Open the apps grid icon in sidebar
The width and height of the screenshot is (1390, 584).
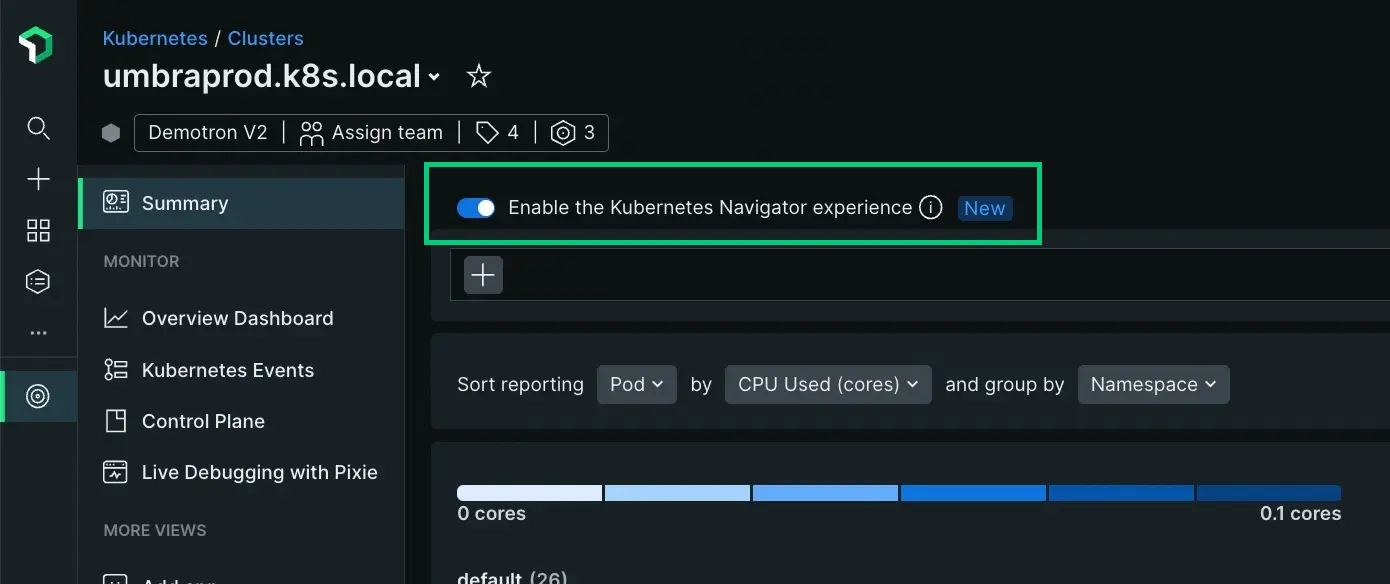(x=38, y=231)
